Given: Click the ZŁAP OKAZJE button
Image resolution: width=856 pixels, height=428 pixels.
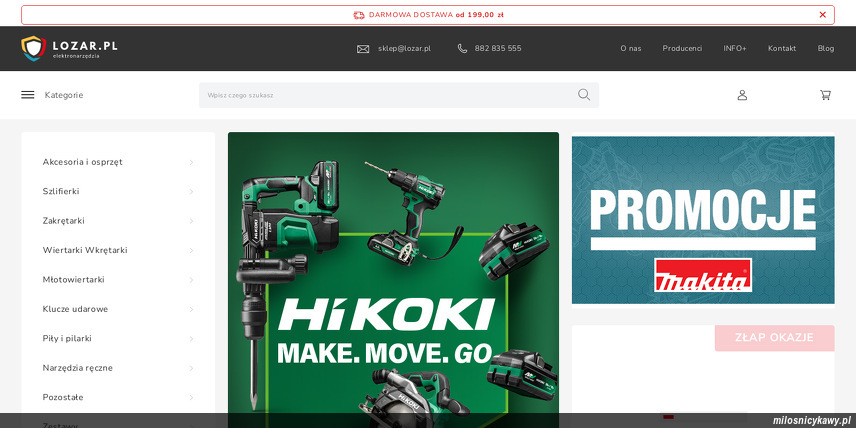Looking at the screenshot, I should (x=774, y=338).
